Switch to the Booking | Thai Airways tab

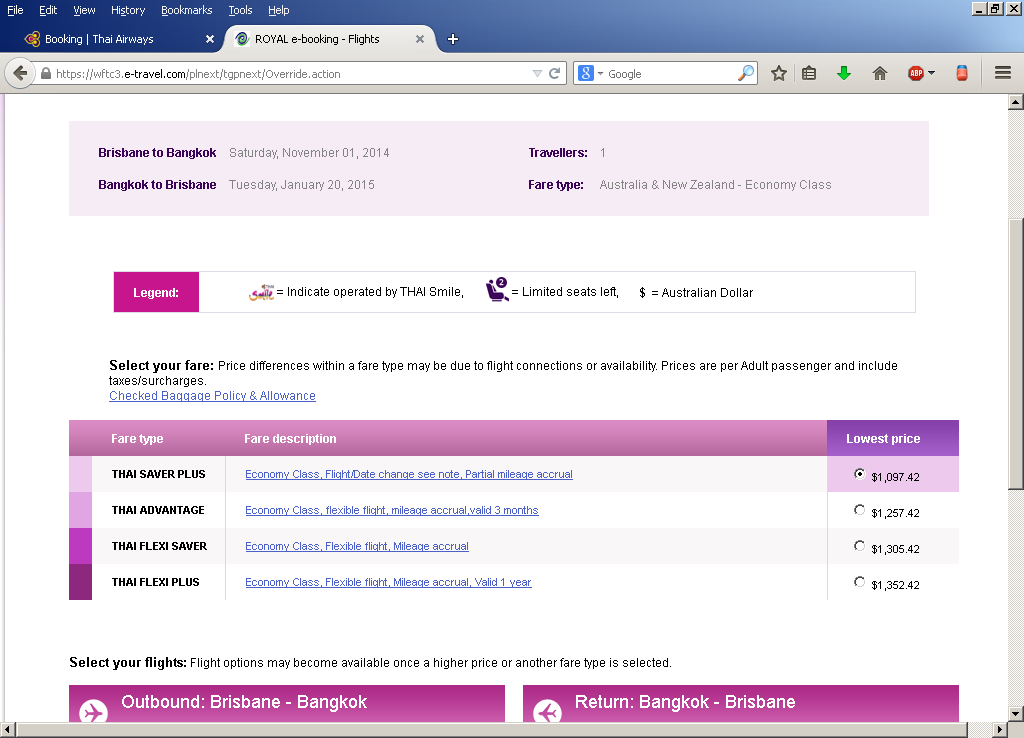tap(100, 39)
